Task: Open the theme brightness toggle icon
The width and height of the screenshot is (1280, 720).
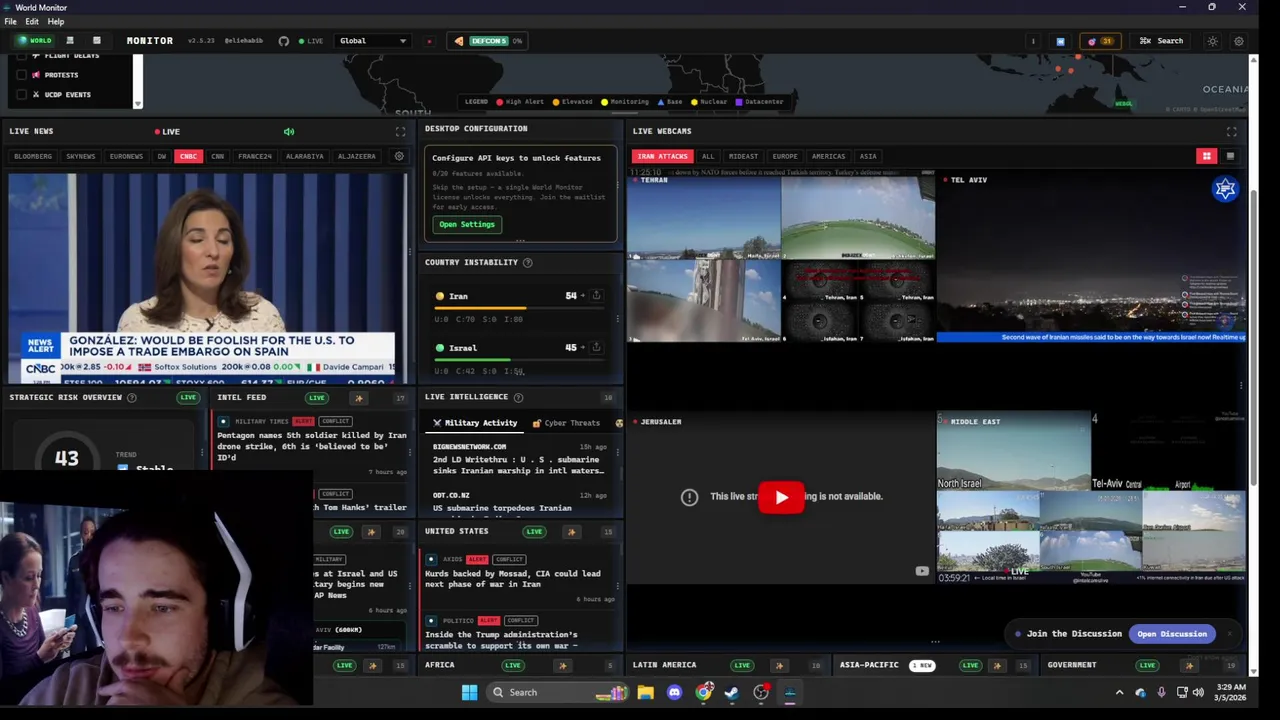Action: click(1213, 41)
